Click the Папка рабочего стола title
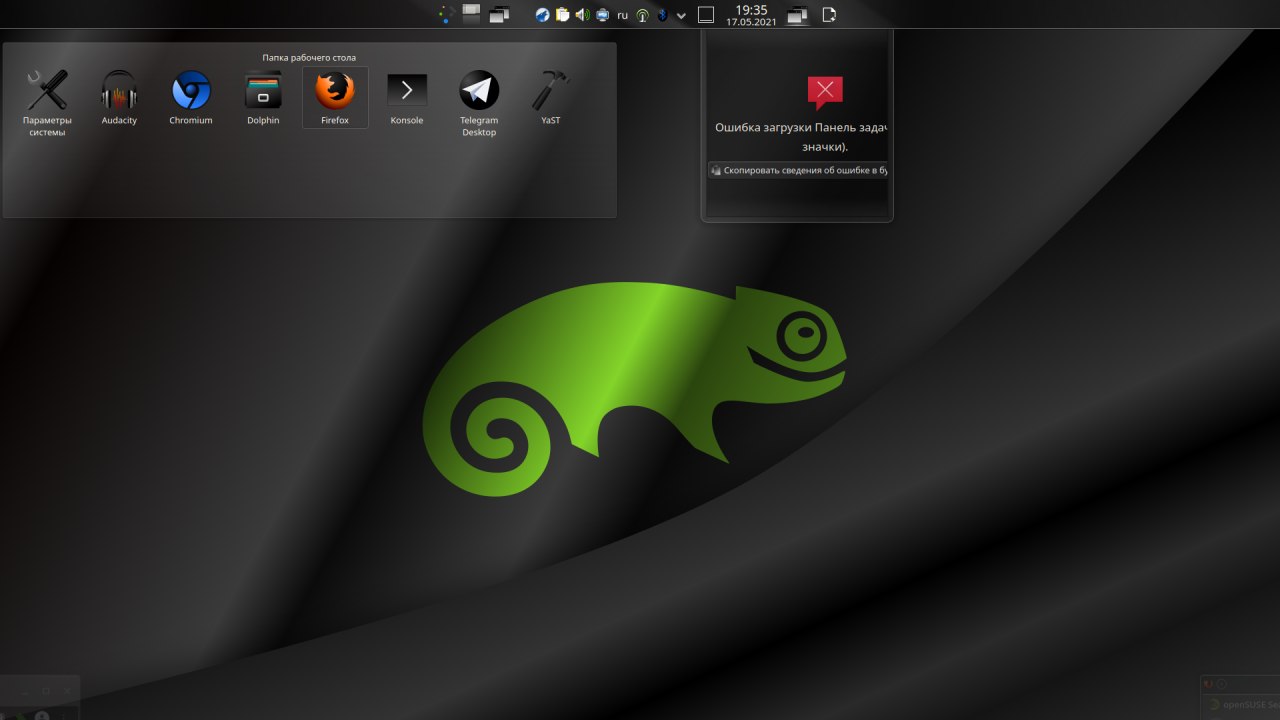 click(309, 57)
